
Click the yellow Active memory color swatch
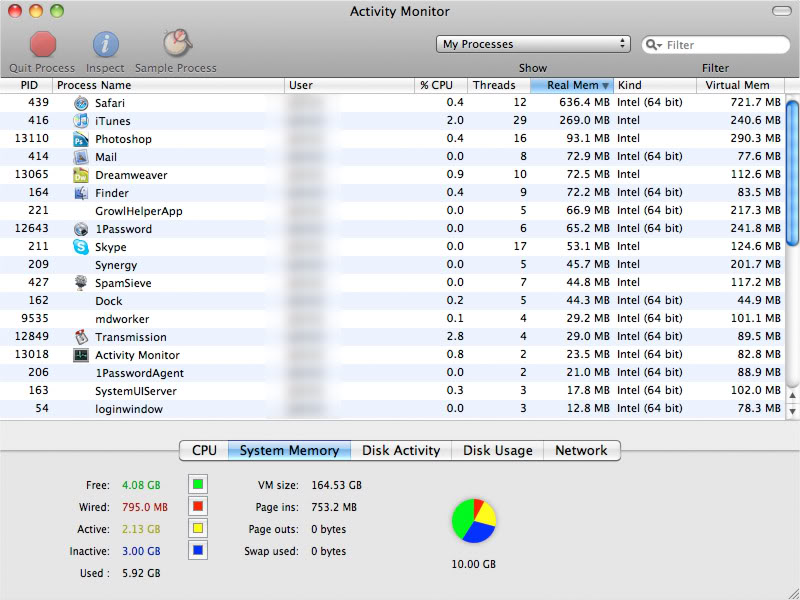pyautogui.click(x=198, y=528)
